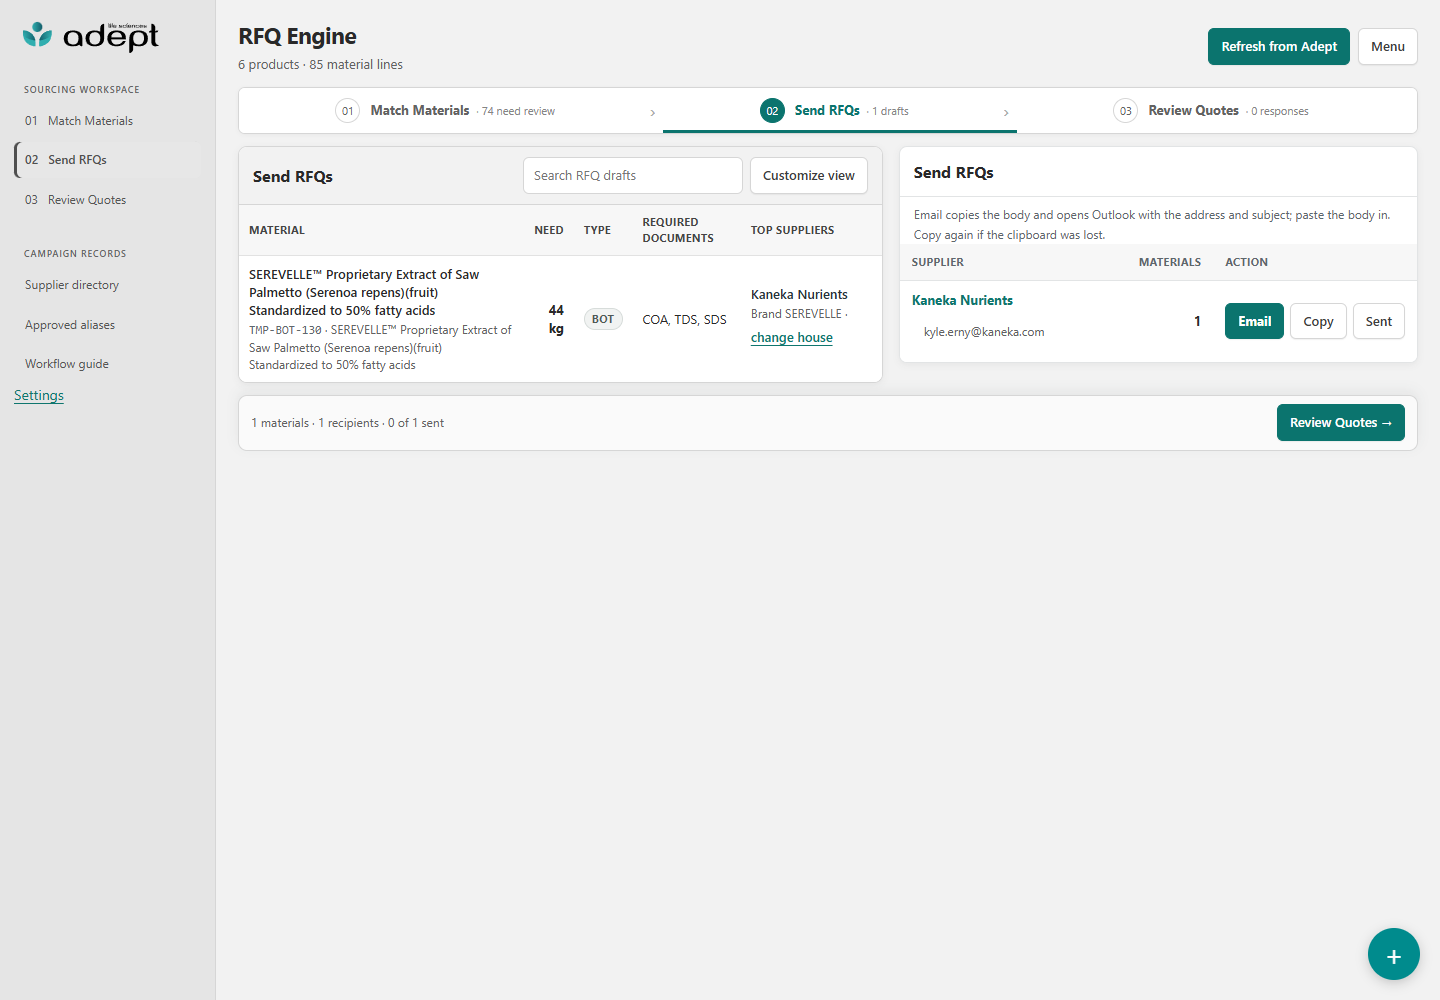The width and height of the screenshot is (1440, 1000).
Task: Open Match Materials in the sidebar
Action: pos(107,121)
